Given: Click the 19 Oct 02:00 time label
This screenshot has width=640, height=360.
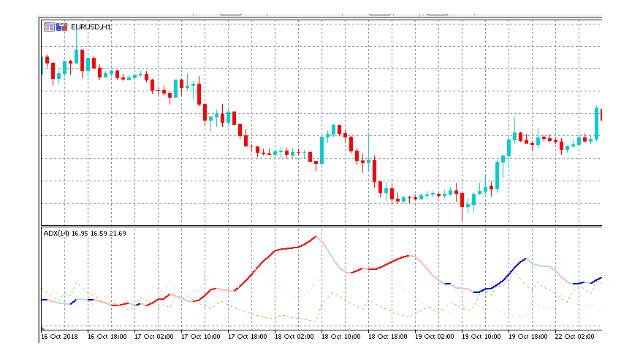Looking at the screenshot, I should coord(435,337).
